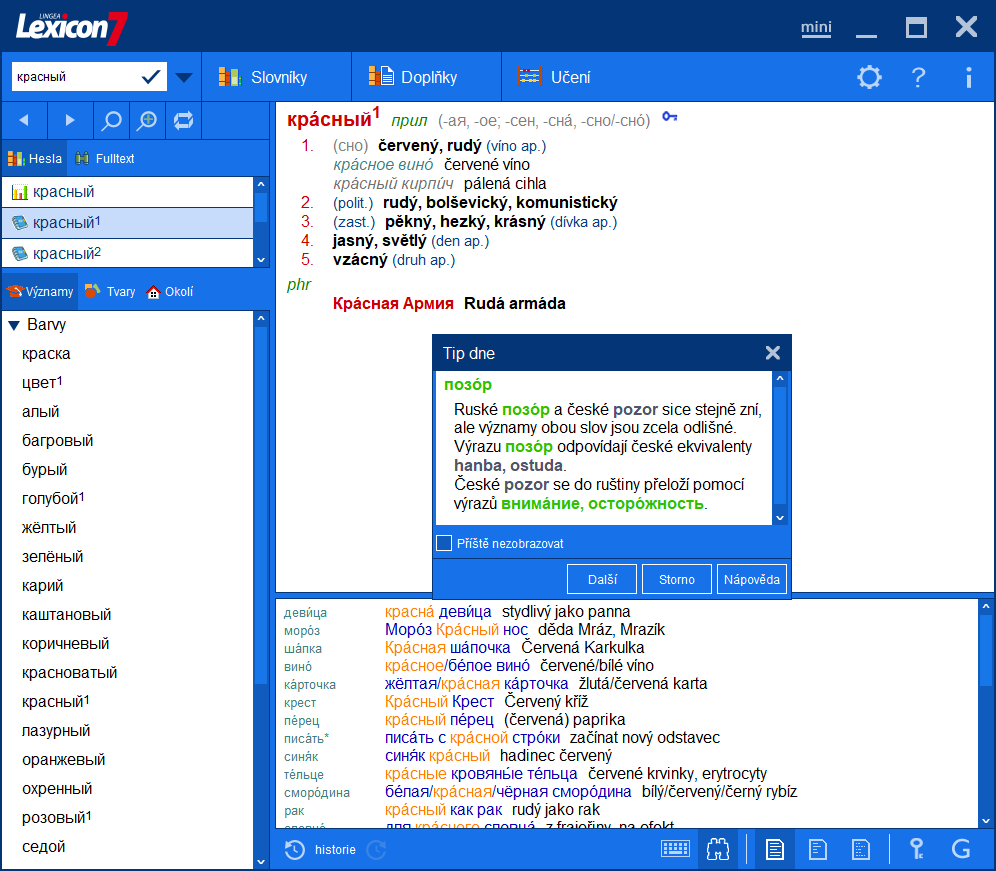Switch to the Fulltext tab

(105, 159)
